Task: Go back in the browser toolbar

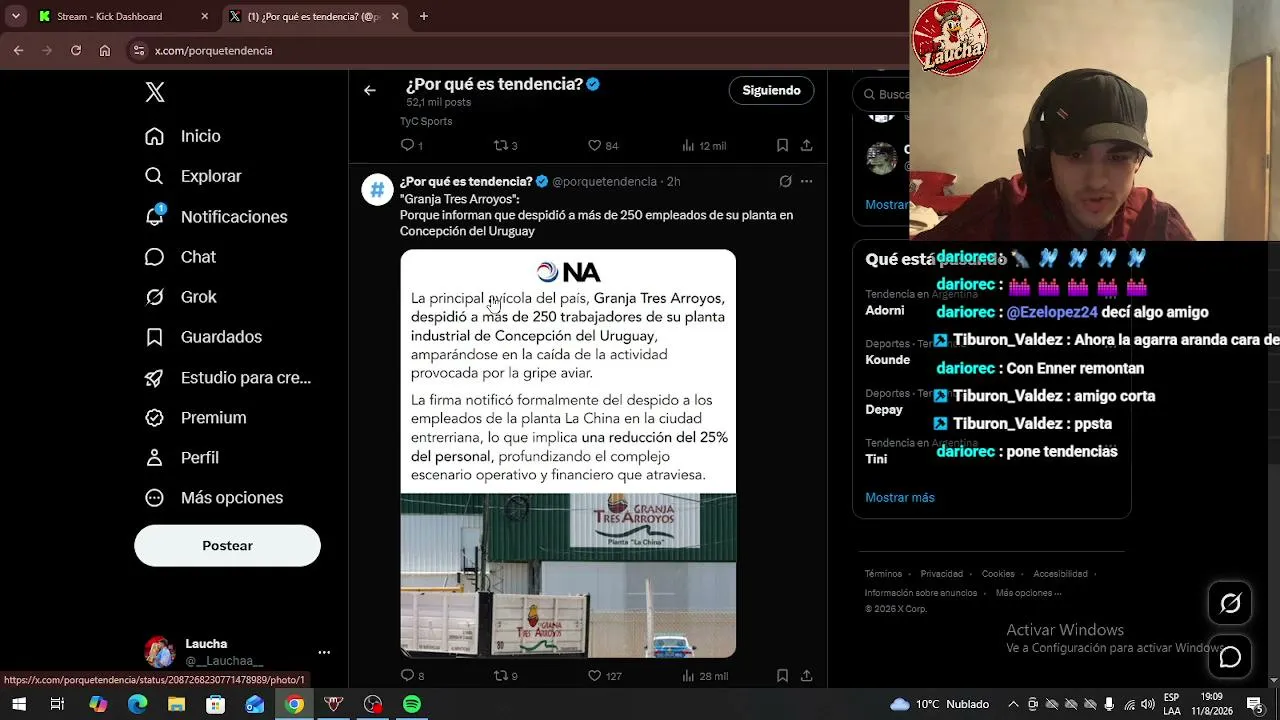Action: (x=18, y=50)
